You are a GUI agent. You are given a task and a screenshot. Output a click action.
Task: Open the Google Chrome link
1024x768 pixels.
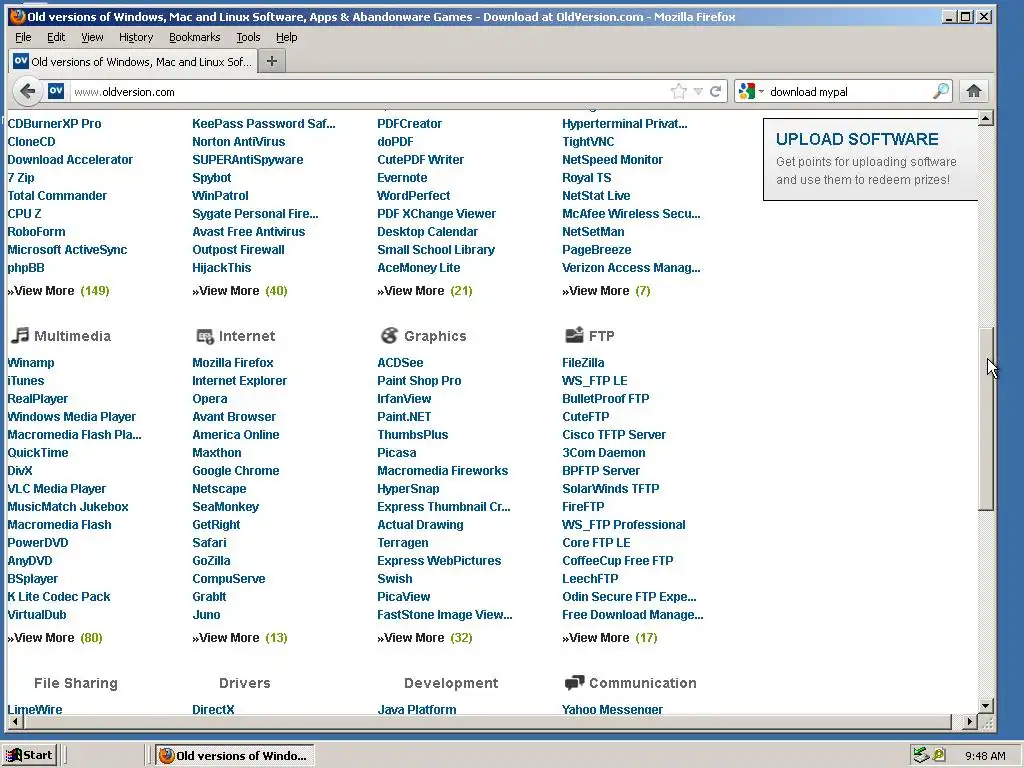[x=236, y=470]
